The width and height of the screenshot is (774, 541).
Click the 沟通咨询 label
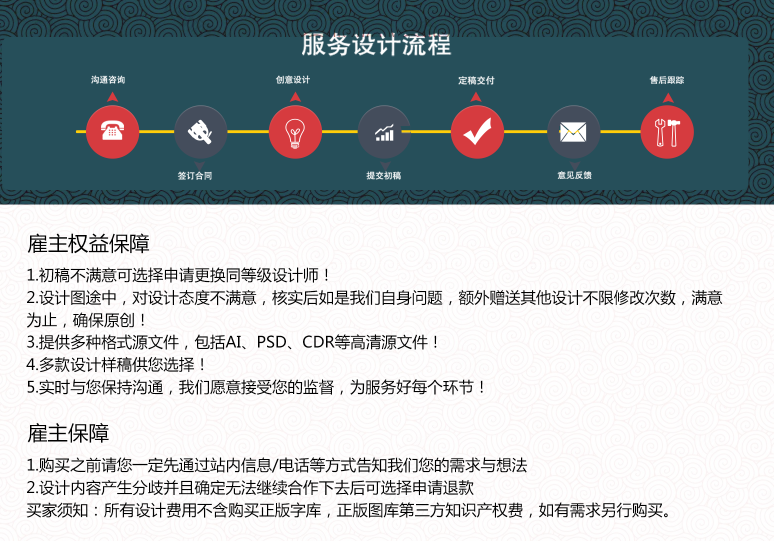point(108,80)
